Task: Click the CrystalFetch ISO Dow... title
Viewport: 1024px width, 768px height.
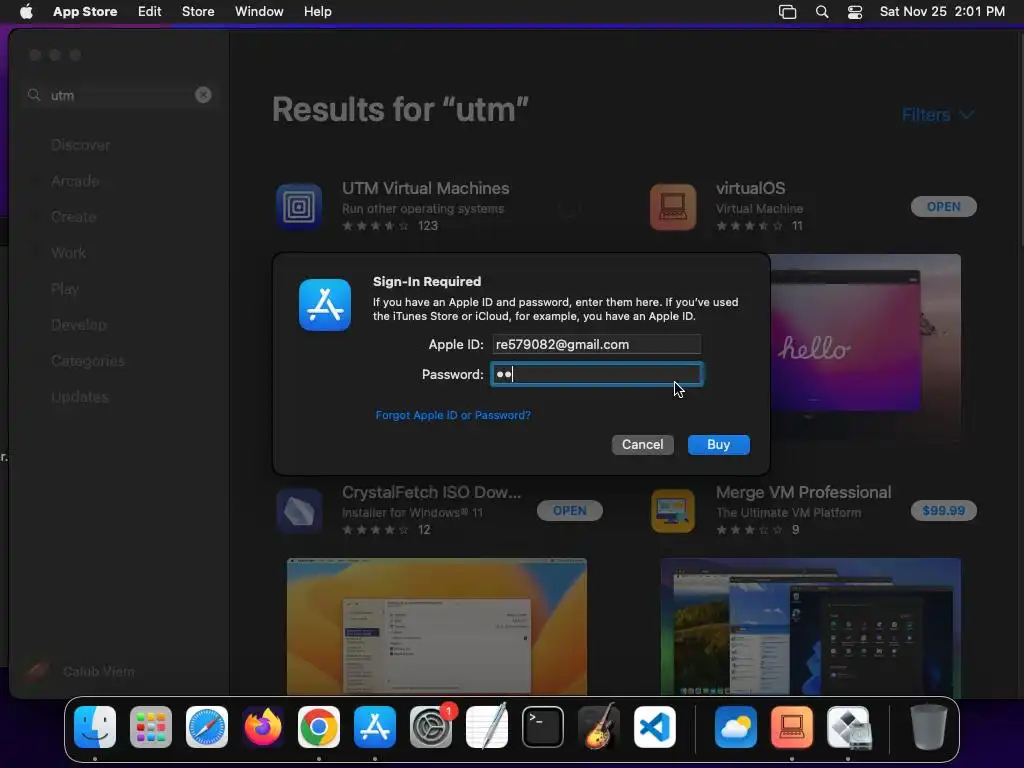Action: click(x=432, y=492)
